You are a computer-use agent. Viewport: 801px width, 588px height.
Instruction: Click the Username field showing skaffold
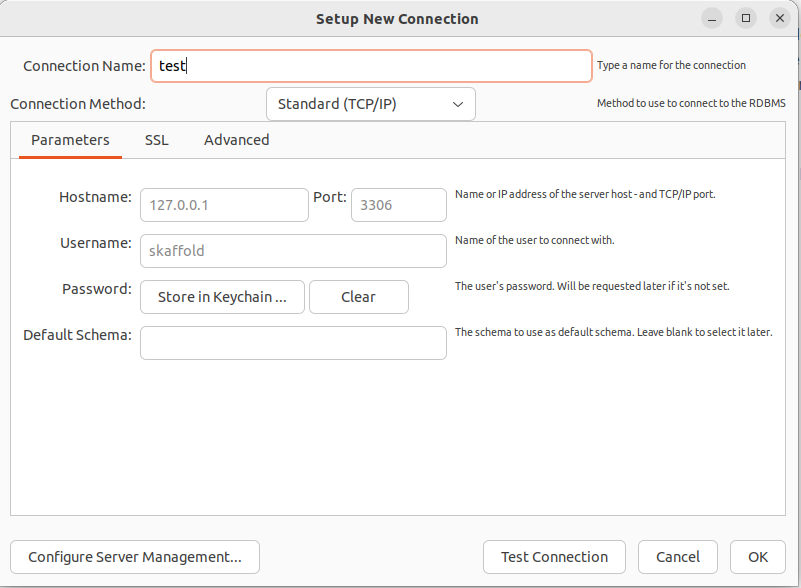[x=293, y=251]
